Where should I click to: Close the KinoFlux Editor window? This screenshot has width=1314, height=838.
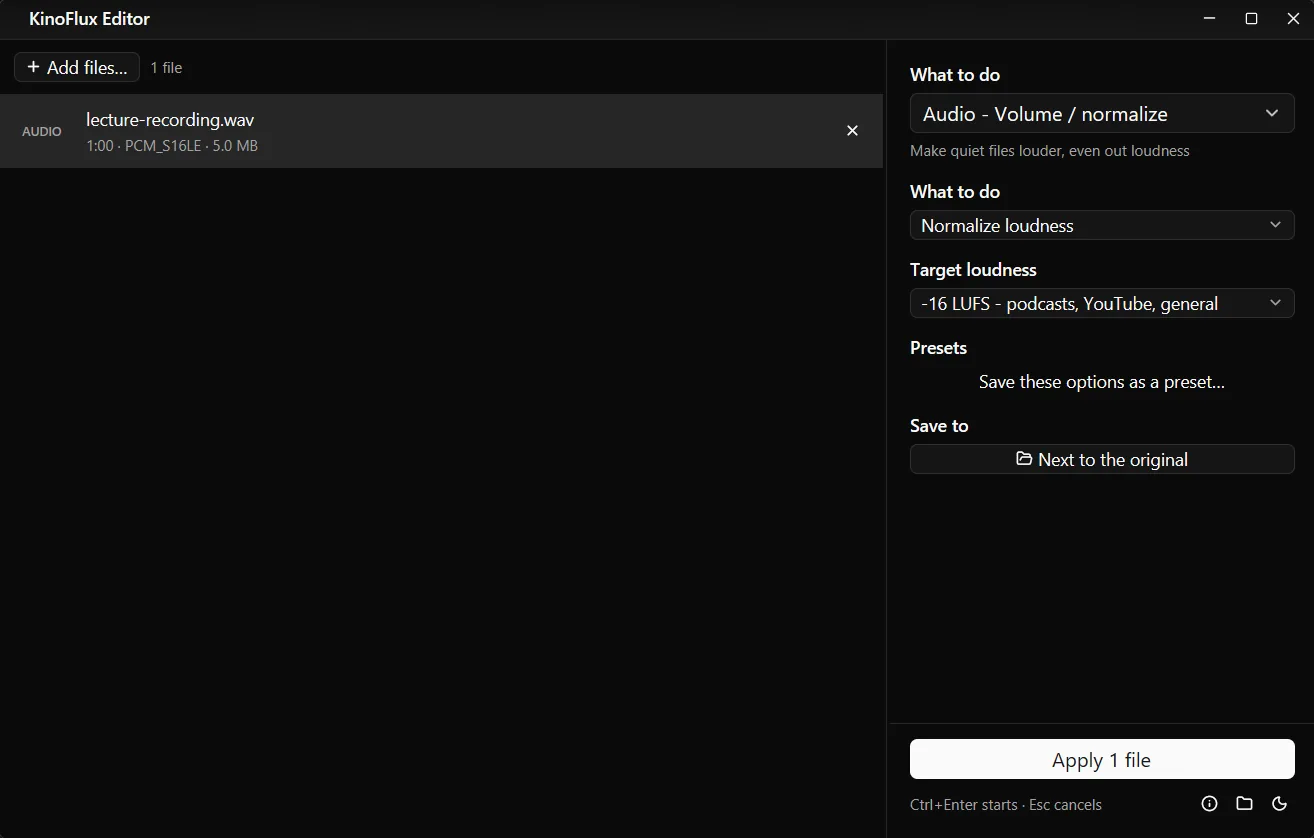click(x=1293, y=19)
